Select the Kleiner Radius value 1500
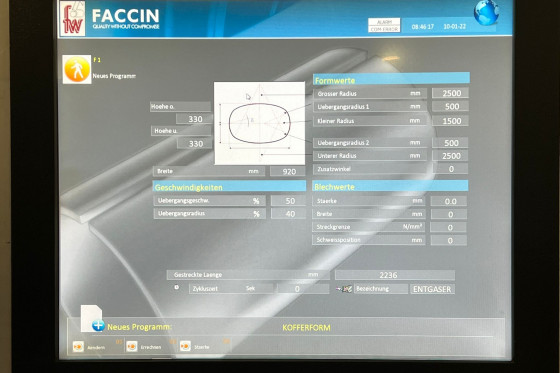This screenshot has height=373, width=560. (450, 121)
